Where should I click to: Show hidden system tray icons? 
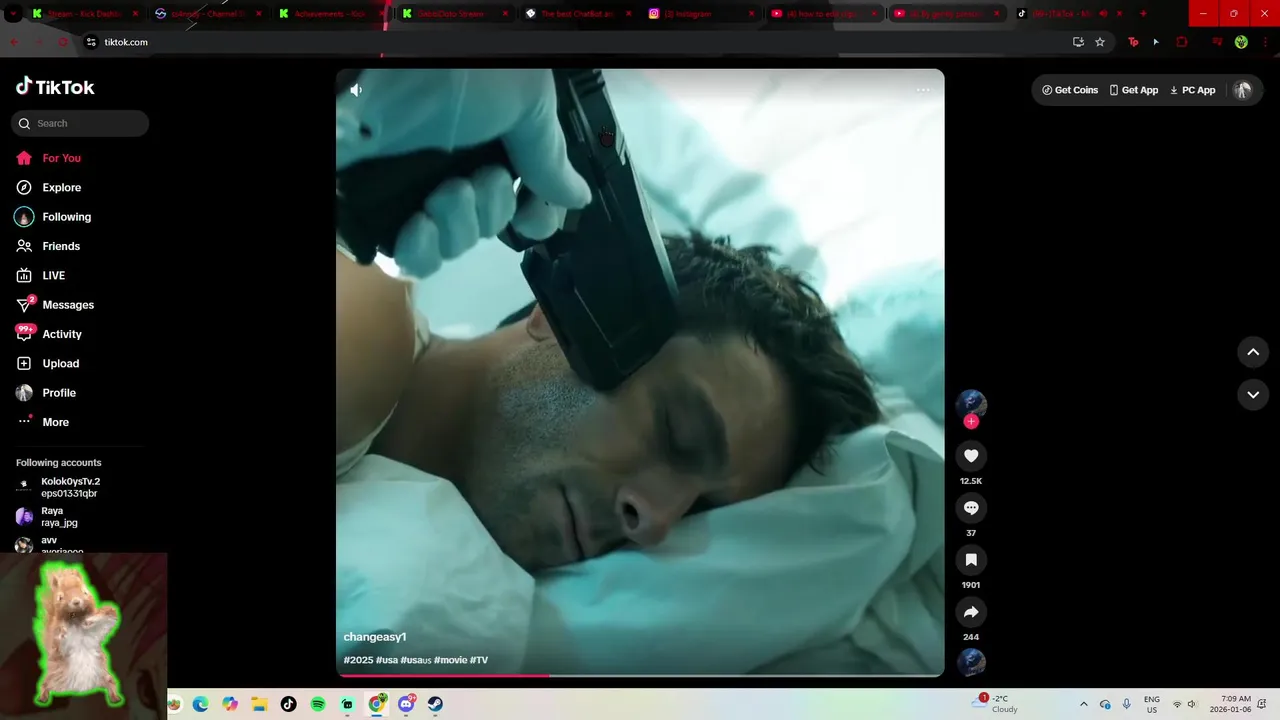pos(1083,704)
